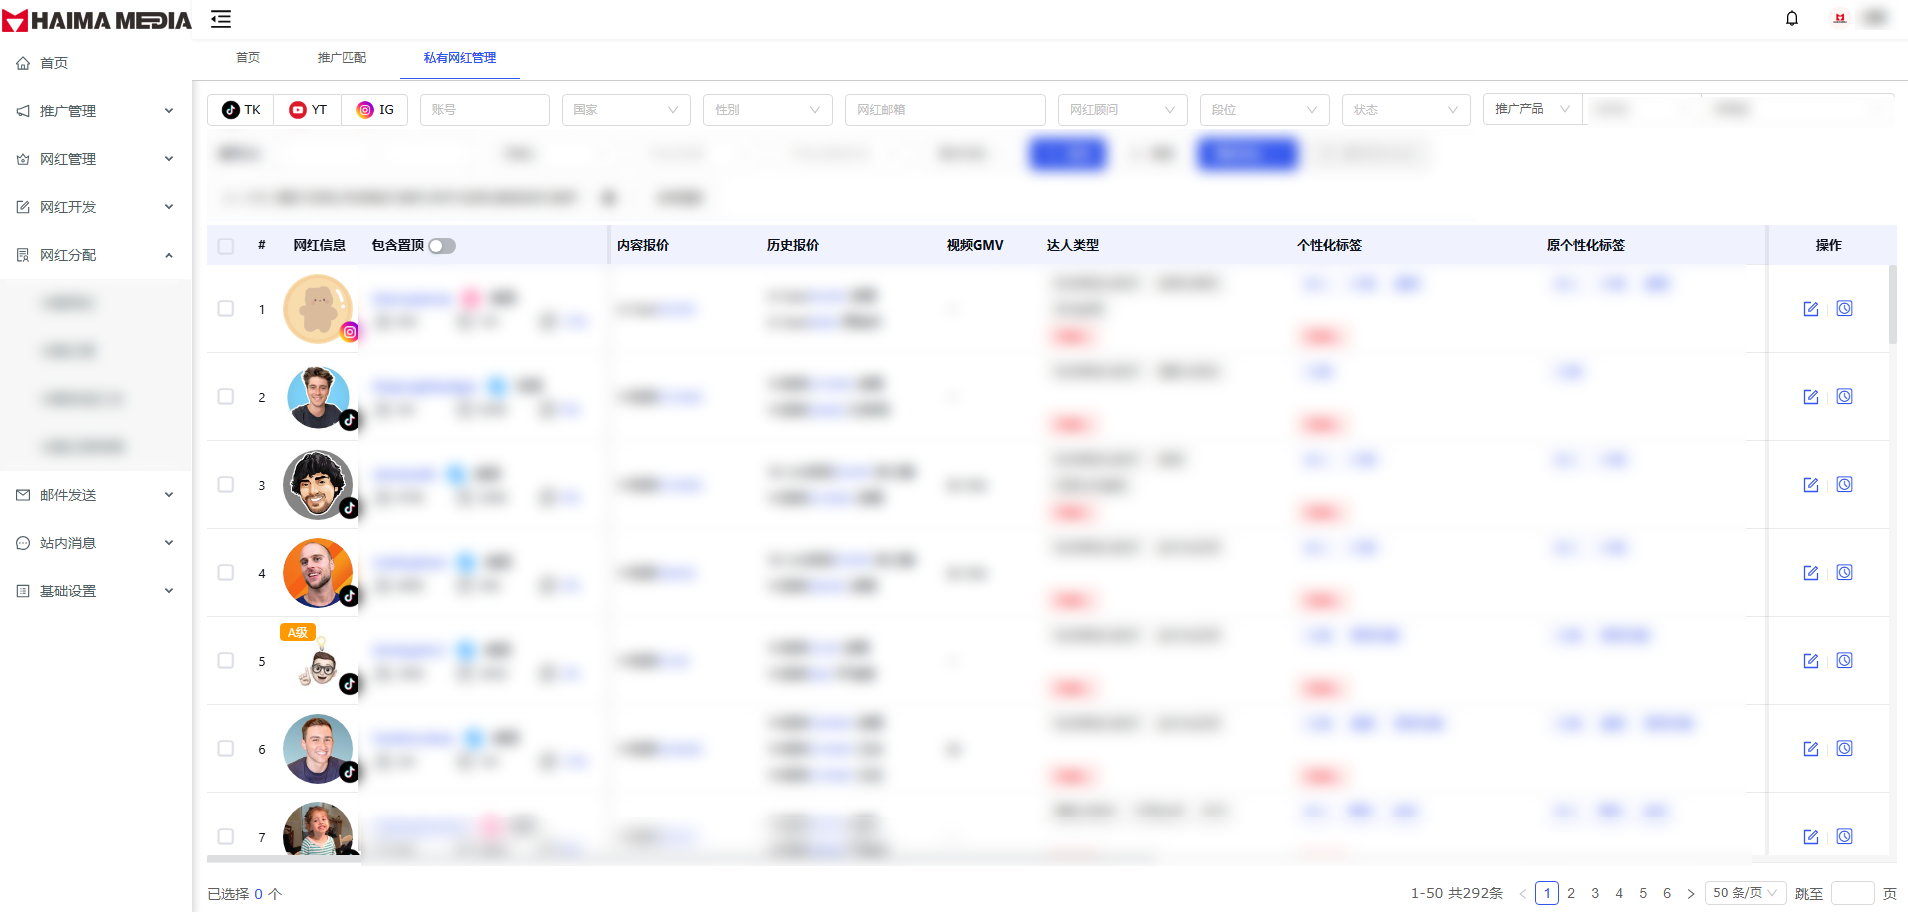The width and height of the screenshot is (1908, 912).
Task: Collapse the sidebar with the menu fold icon
Action: click(221, 19)
